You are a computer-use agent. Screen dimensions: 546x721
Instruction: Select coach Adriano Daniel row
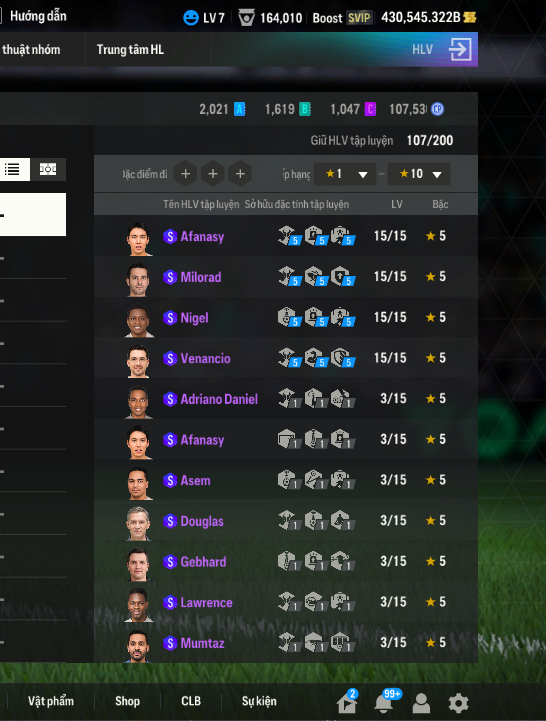pos(286,399)
